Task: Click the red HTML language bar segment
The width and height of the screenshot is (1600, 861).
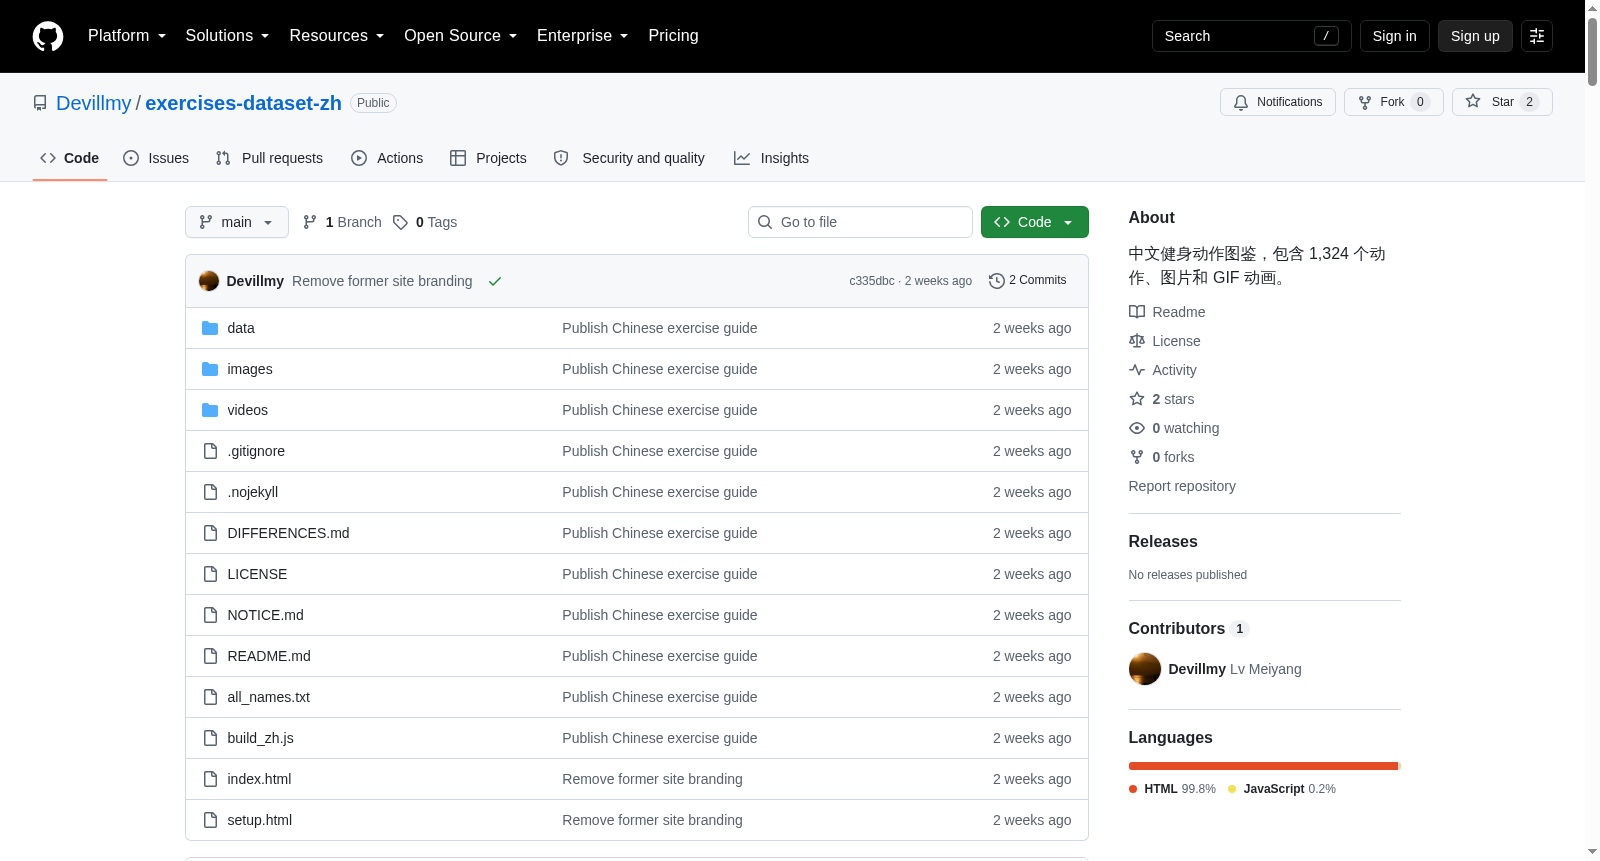Action: point(1263,766)
